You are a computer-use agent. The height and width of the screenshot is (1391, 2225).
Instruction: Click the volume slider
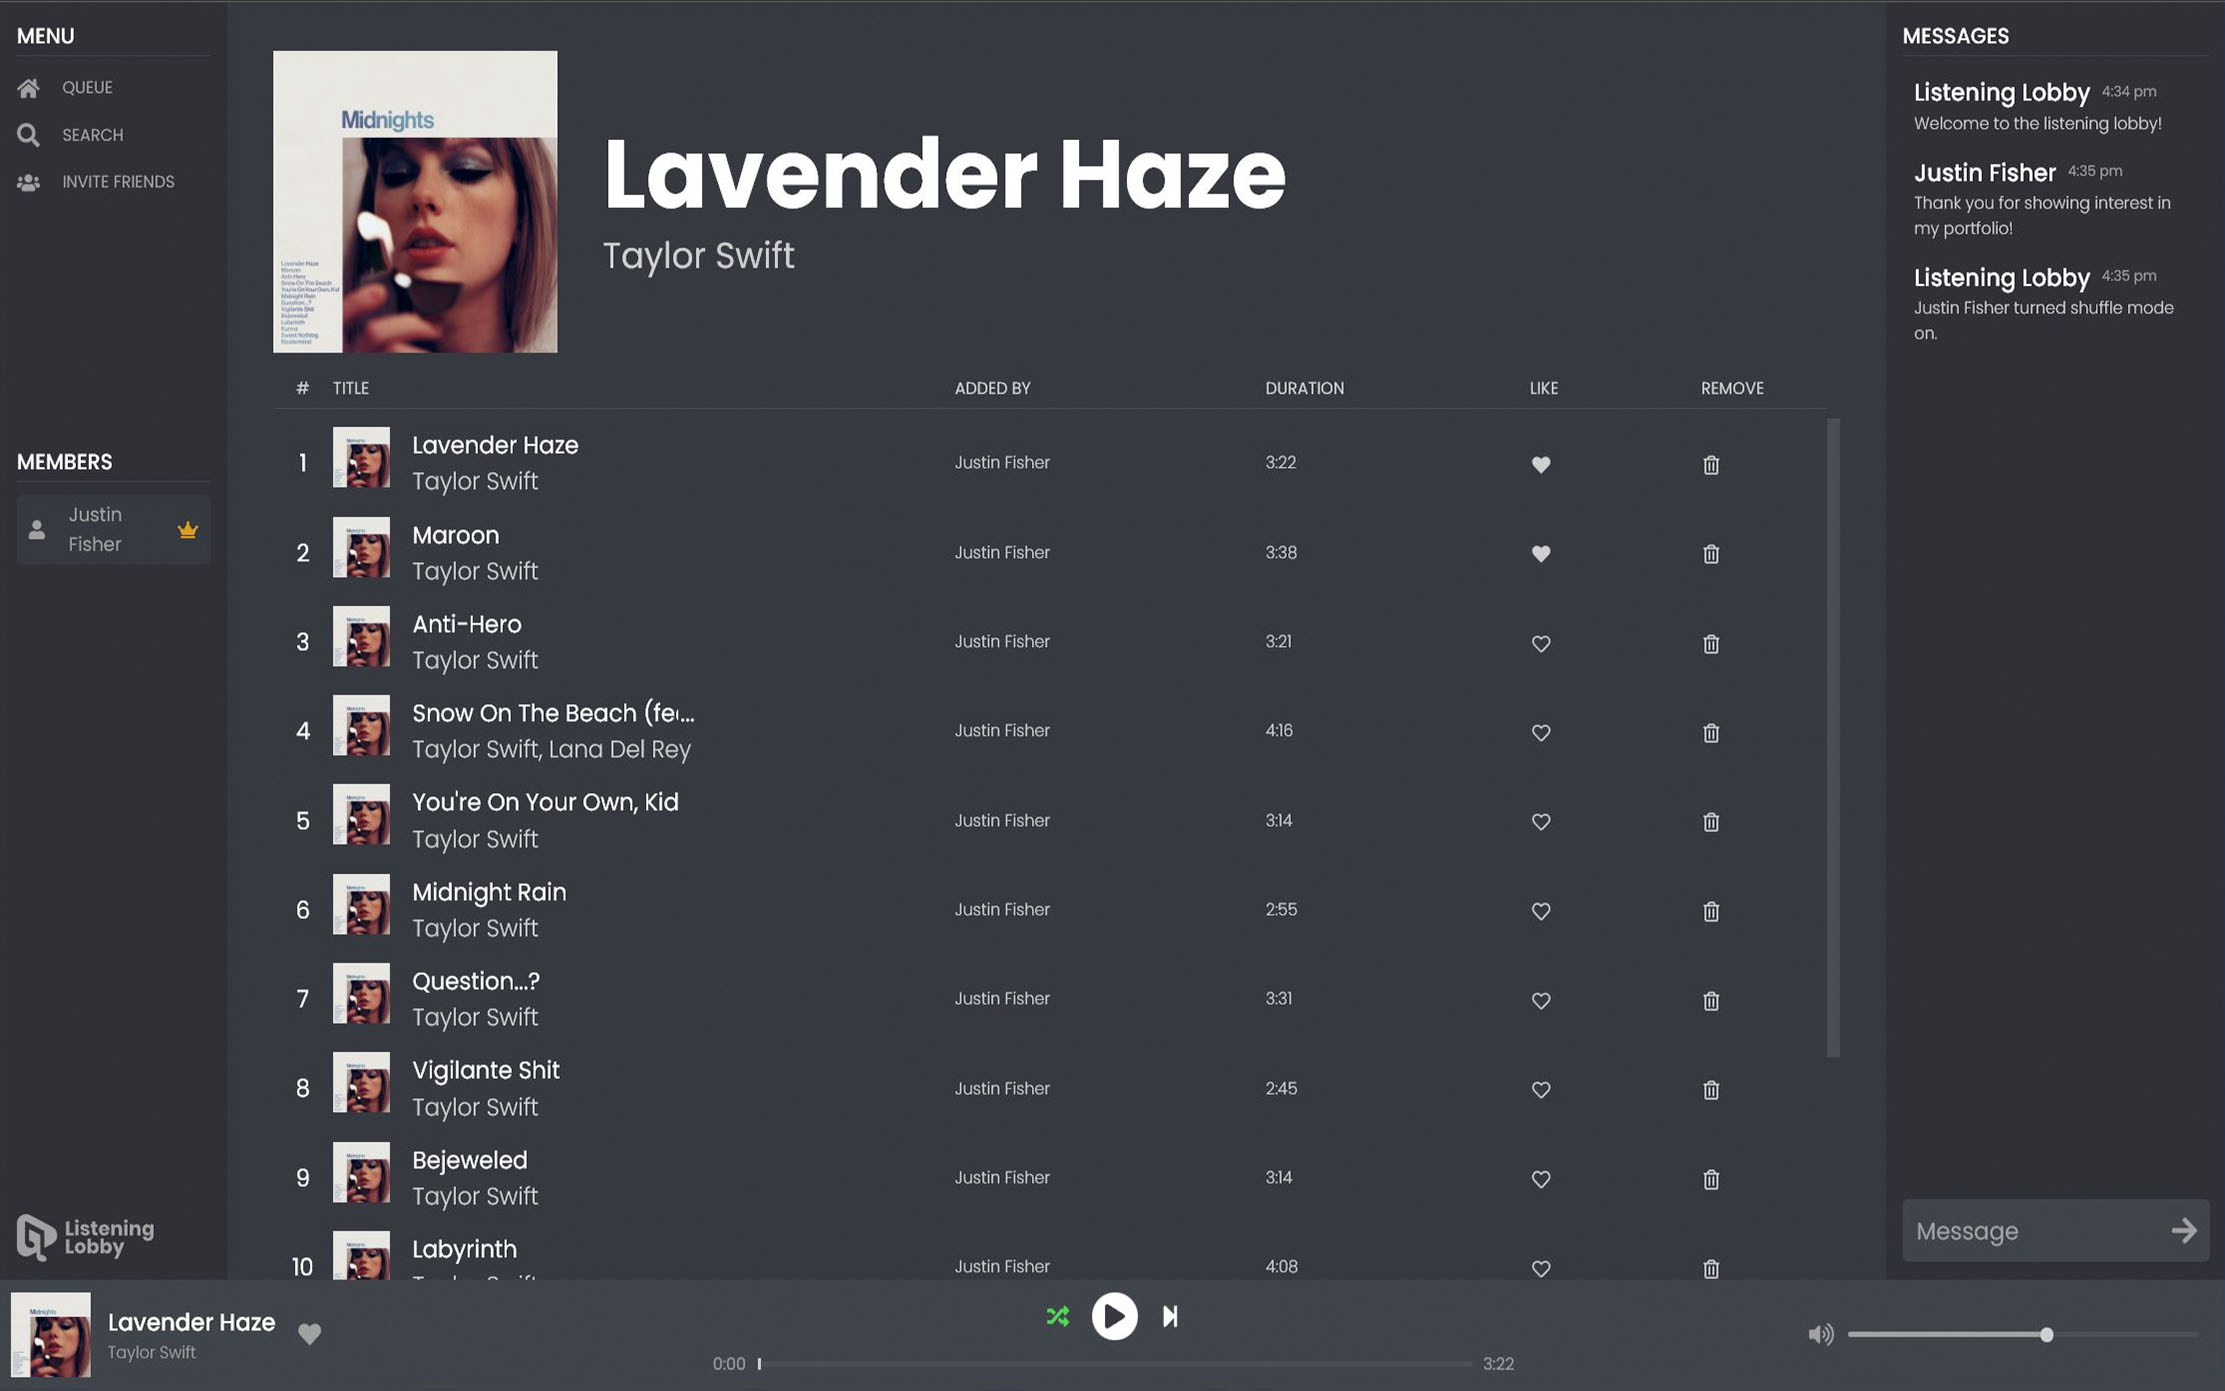2022,1334
